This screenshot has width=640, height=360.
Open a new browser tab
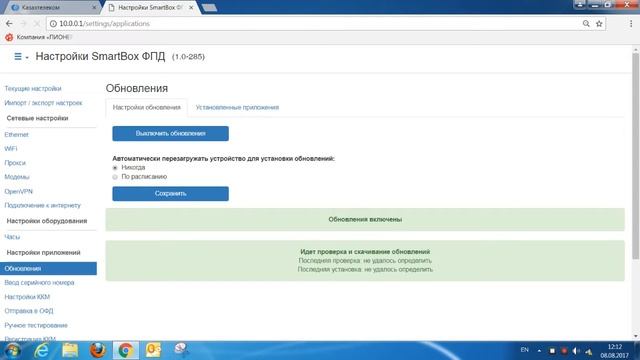click(x=209, y=7)
